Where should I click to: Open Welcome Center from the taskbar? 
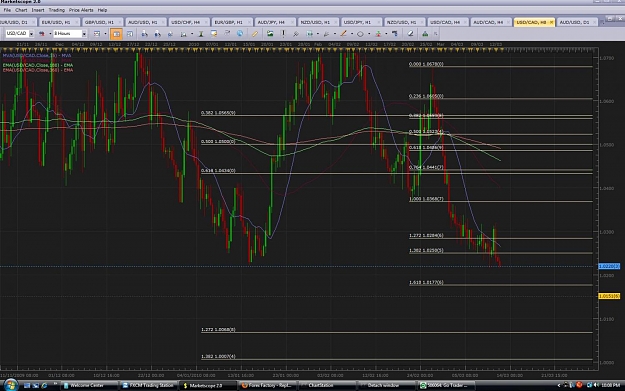pos(89,385)
